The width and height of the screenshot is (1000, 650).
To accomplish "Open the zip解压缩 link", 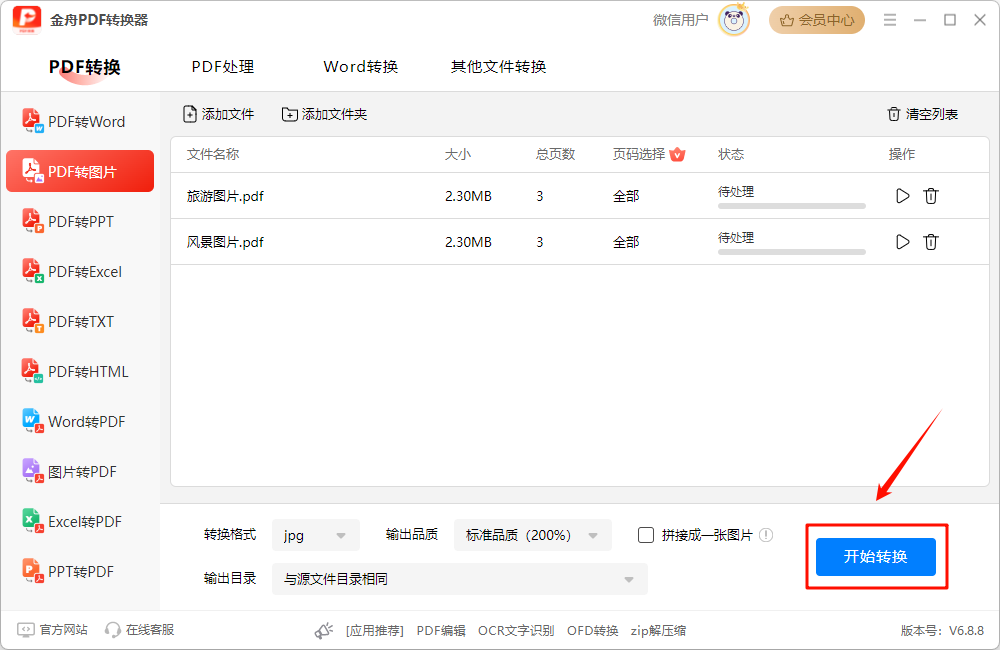I will [x=658, y=630].
